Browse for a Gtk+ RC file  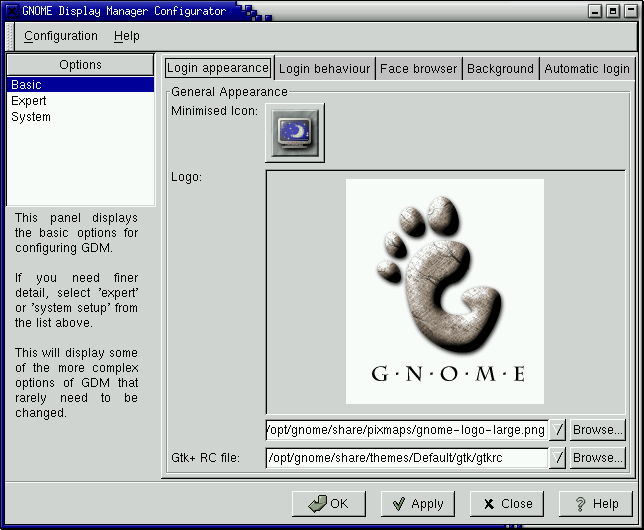tap(598, 458)
